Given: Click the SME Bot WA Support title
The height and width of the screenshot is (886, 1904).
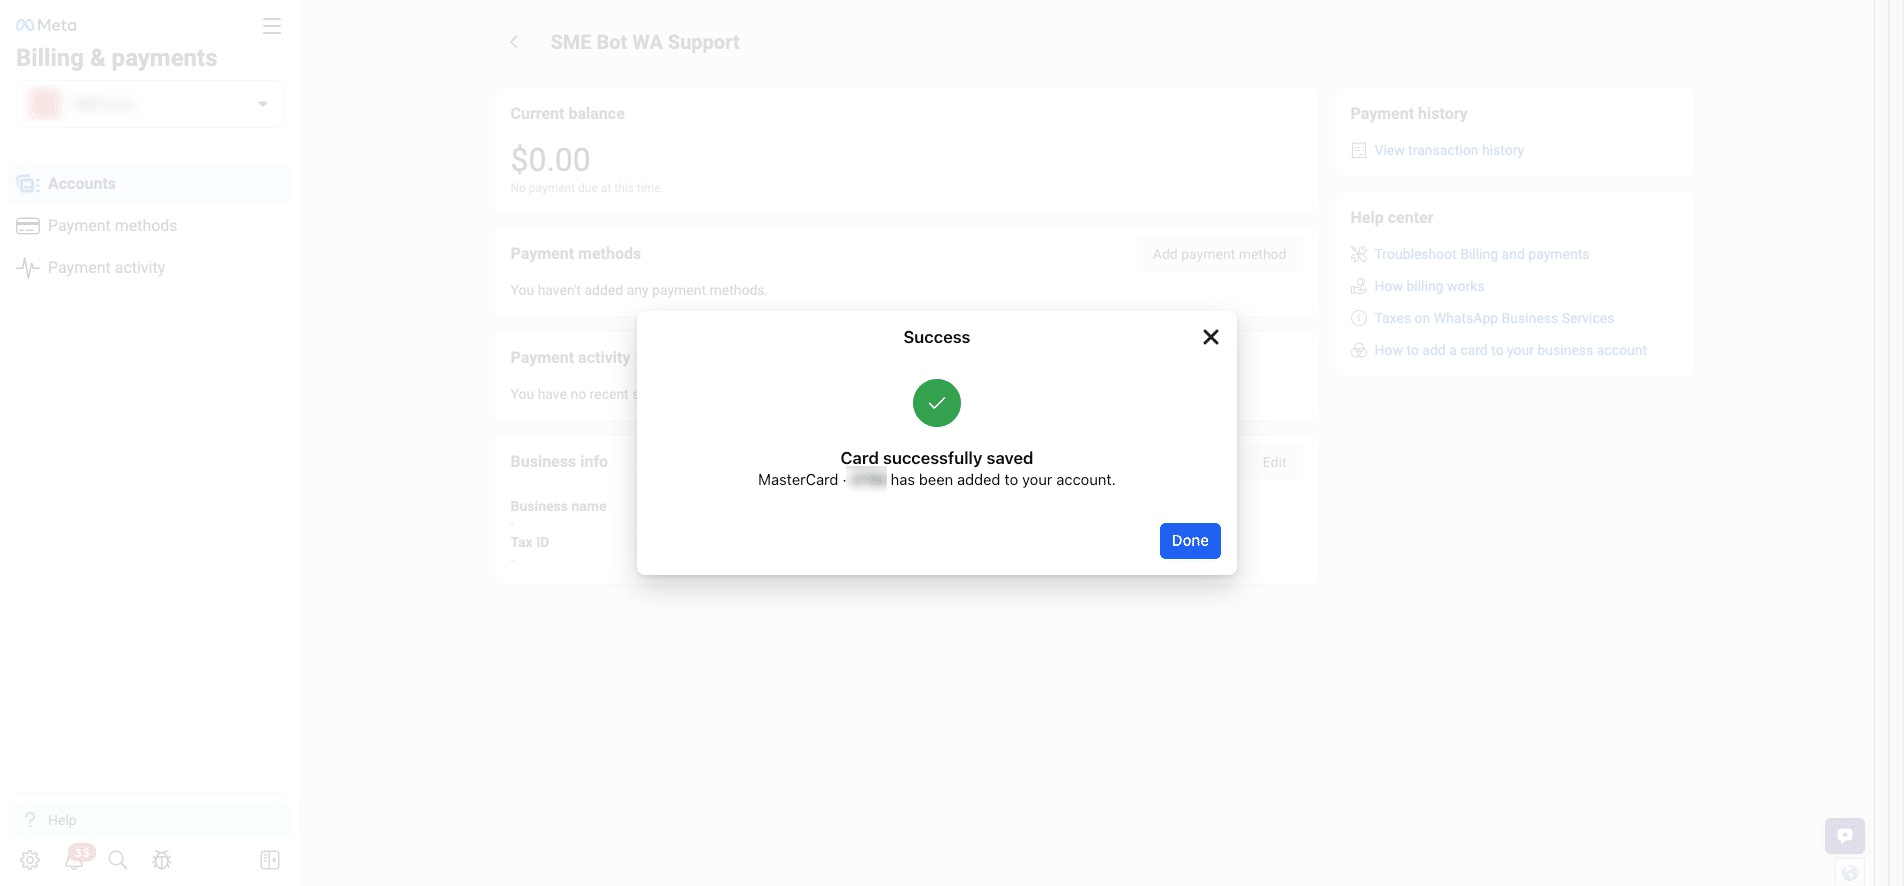Looking at the screenshot, I should [645, 42].
